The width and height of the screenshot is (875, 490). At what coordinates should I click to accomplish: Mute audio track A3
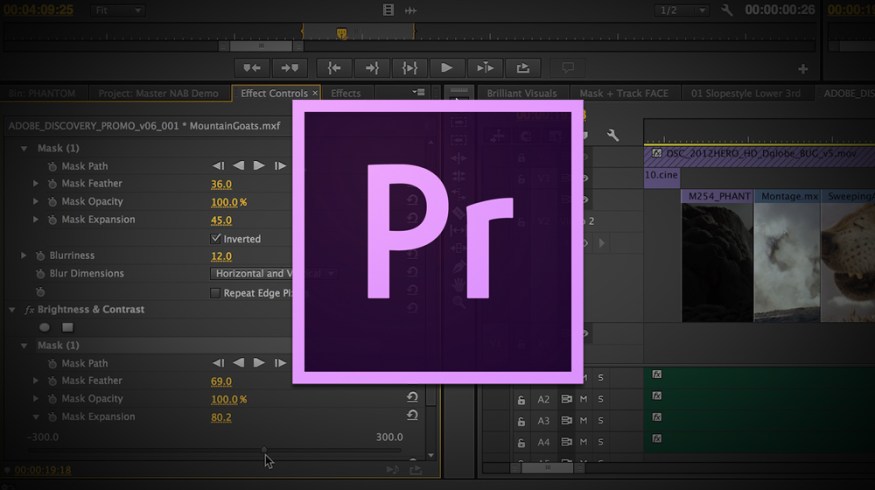pos(585,421)
